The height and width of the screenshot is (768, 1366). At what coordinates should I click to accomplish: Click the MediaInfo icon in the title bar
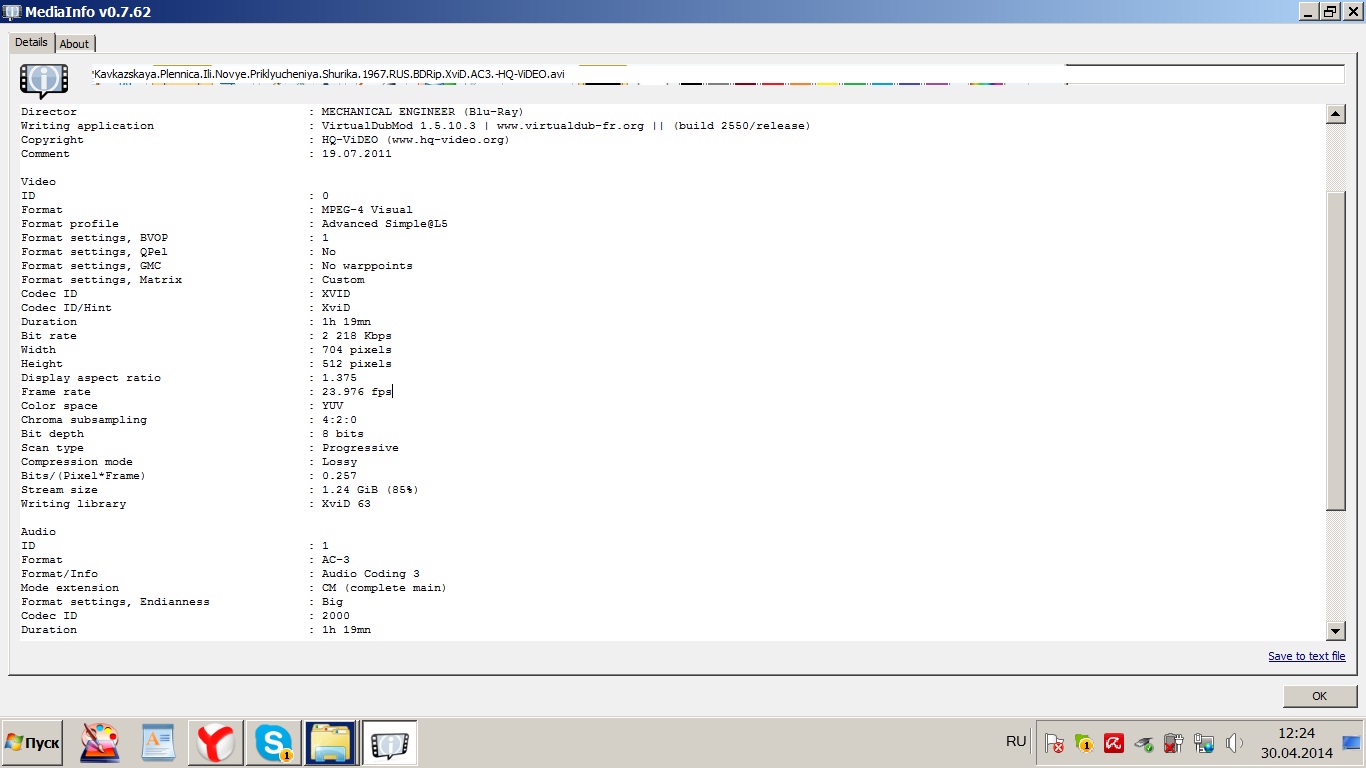click(12, 11)
